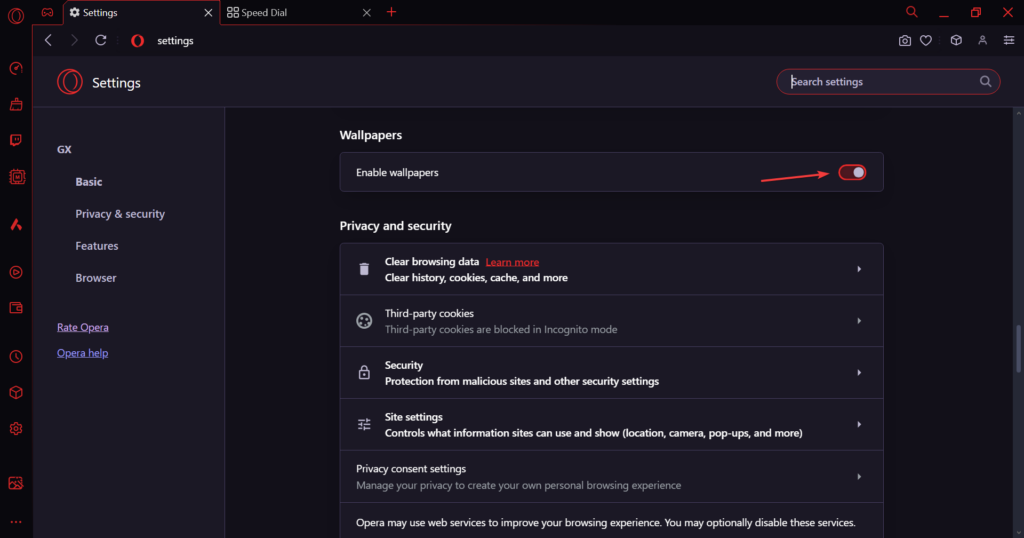Open the Site settings row arrow
1024x538 pixels.
tap(859, 424)
